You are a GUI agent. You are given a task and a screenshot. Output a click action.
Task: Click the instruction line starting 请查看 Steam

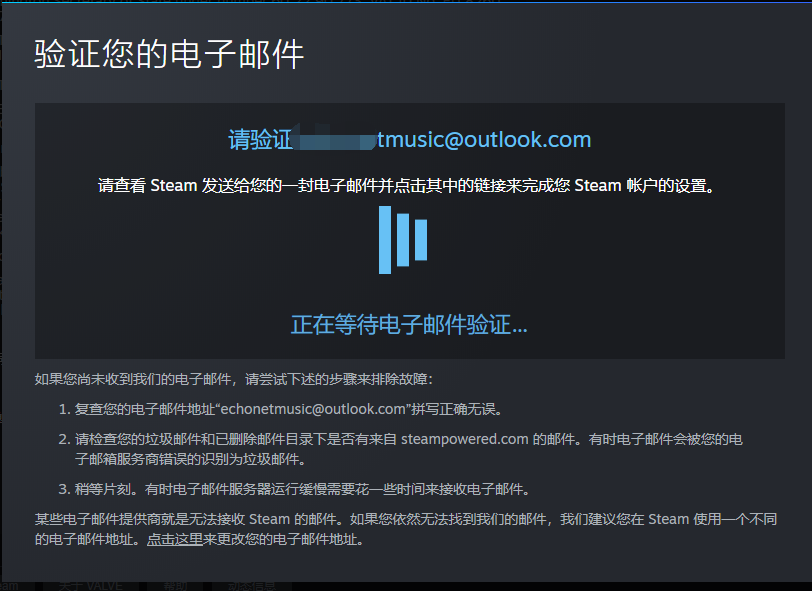pos(407,185)
